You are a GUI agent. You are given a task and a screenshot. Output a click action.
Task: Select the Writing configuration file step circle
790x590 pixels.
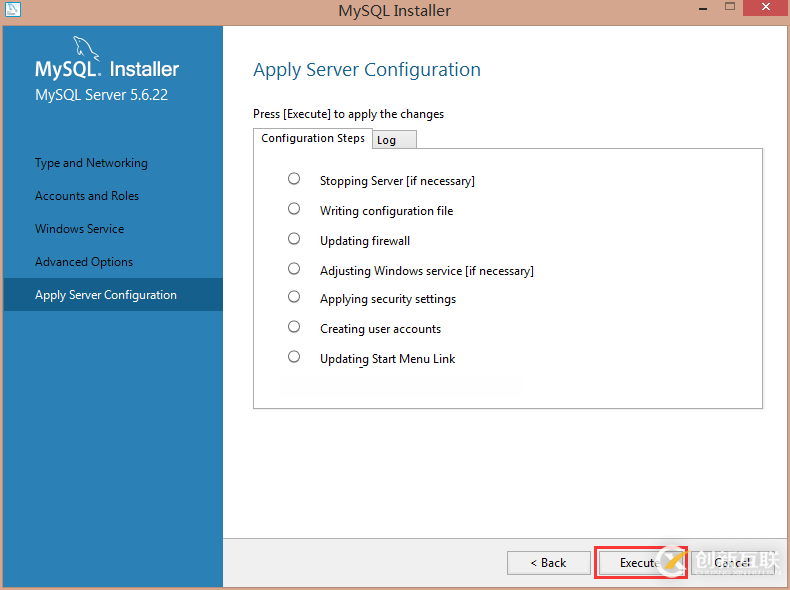coord(294,209)
